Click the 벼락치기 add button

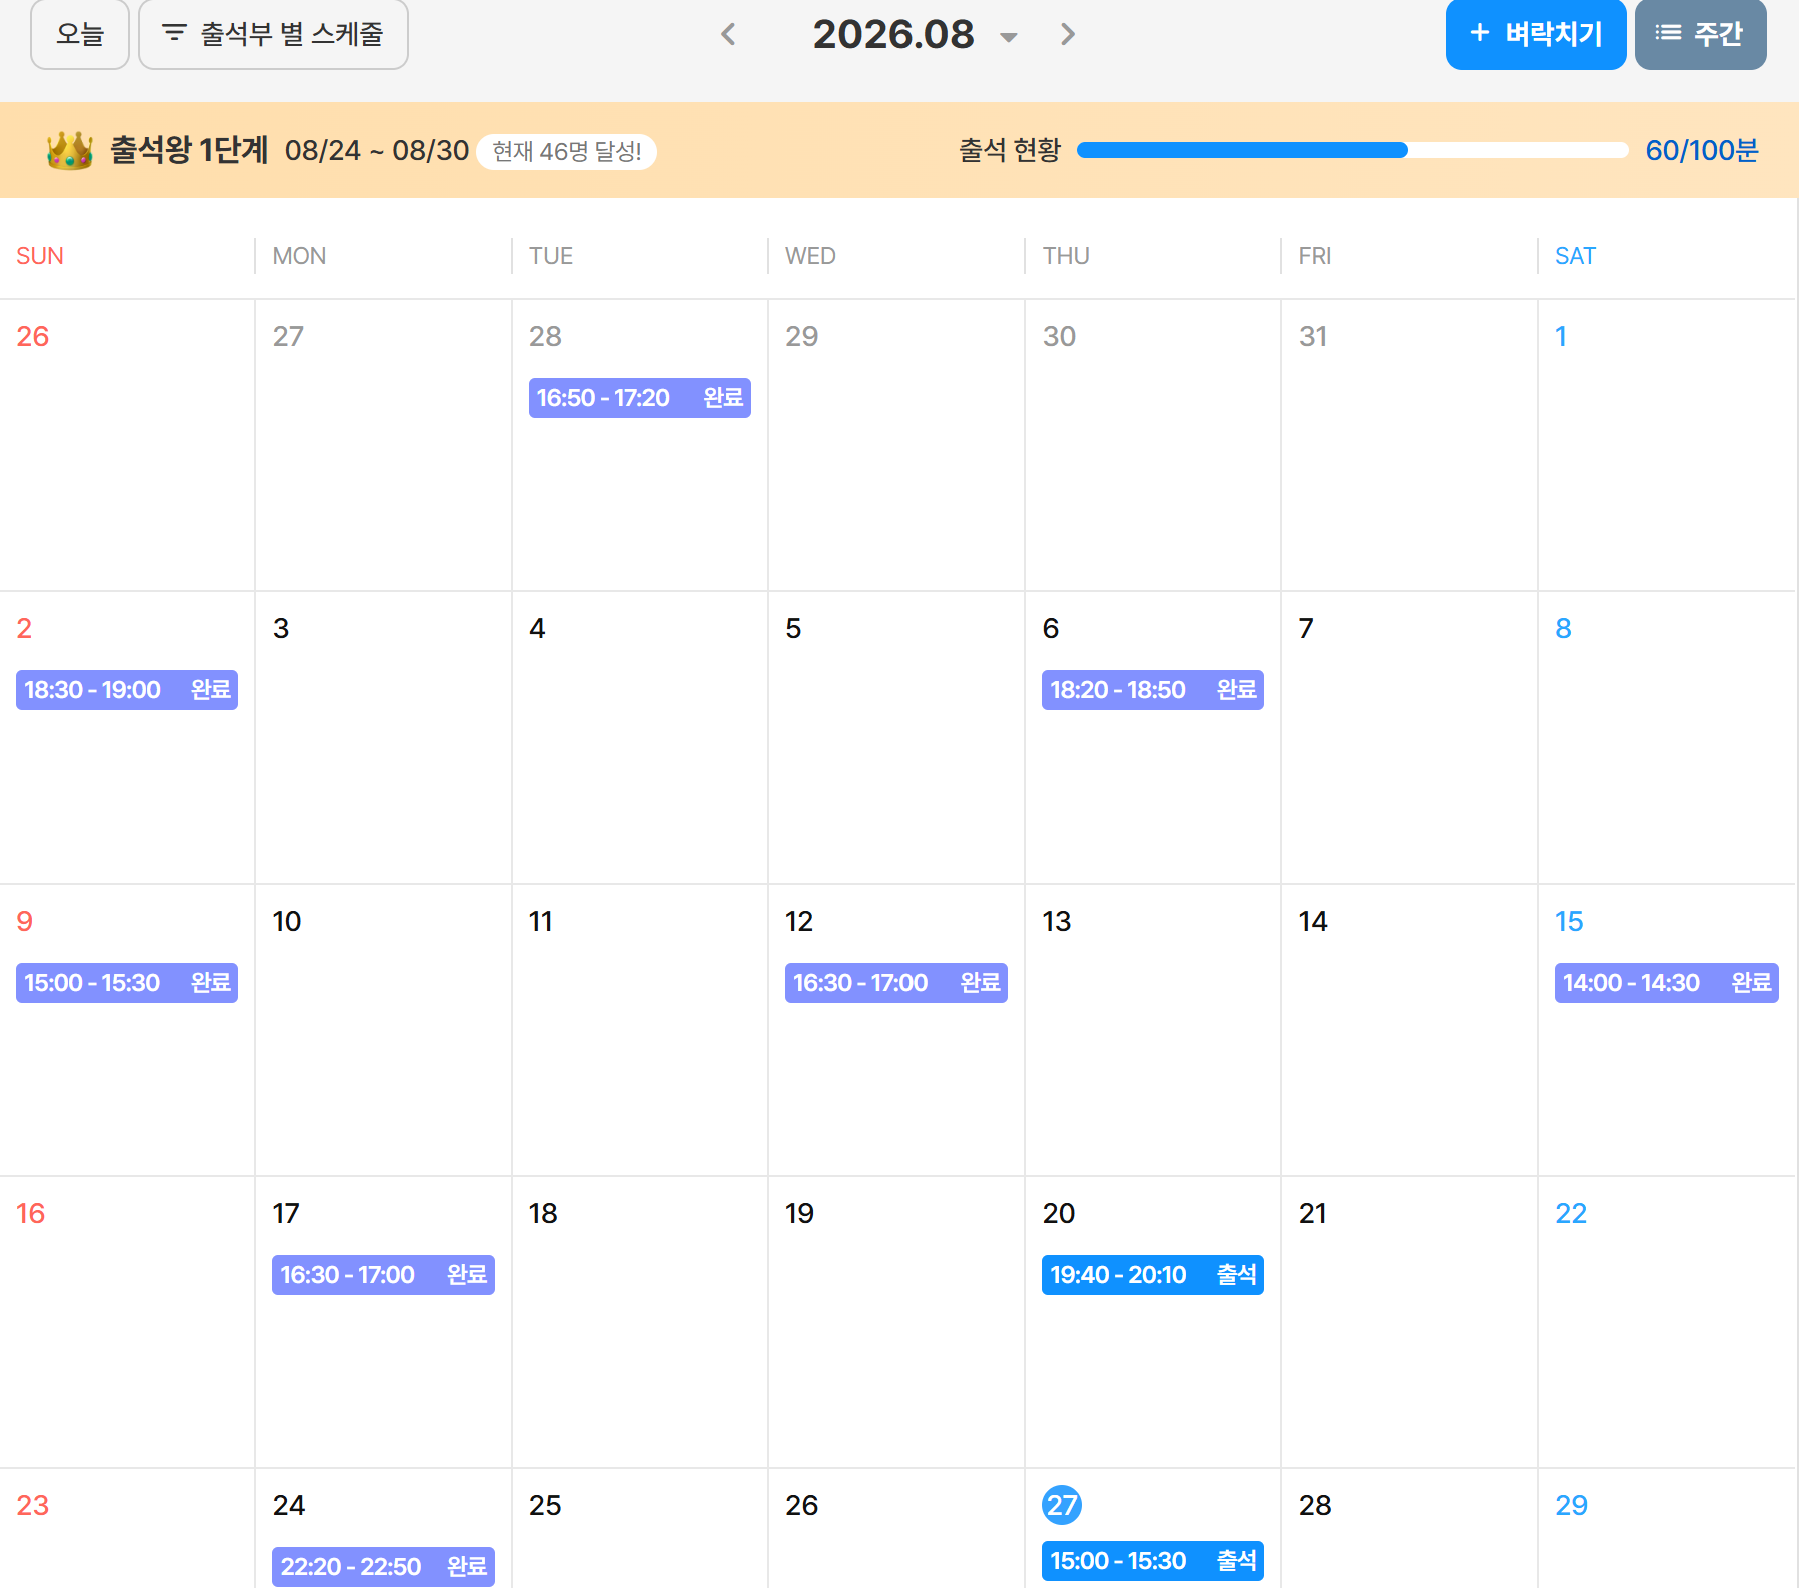tap(1535, 34)
